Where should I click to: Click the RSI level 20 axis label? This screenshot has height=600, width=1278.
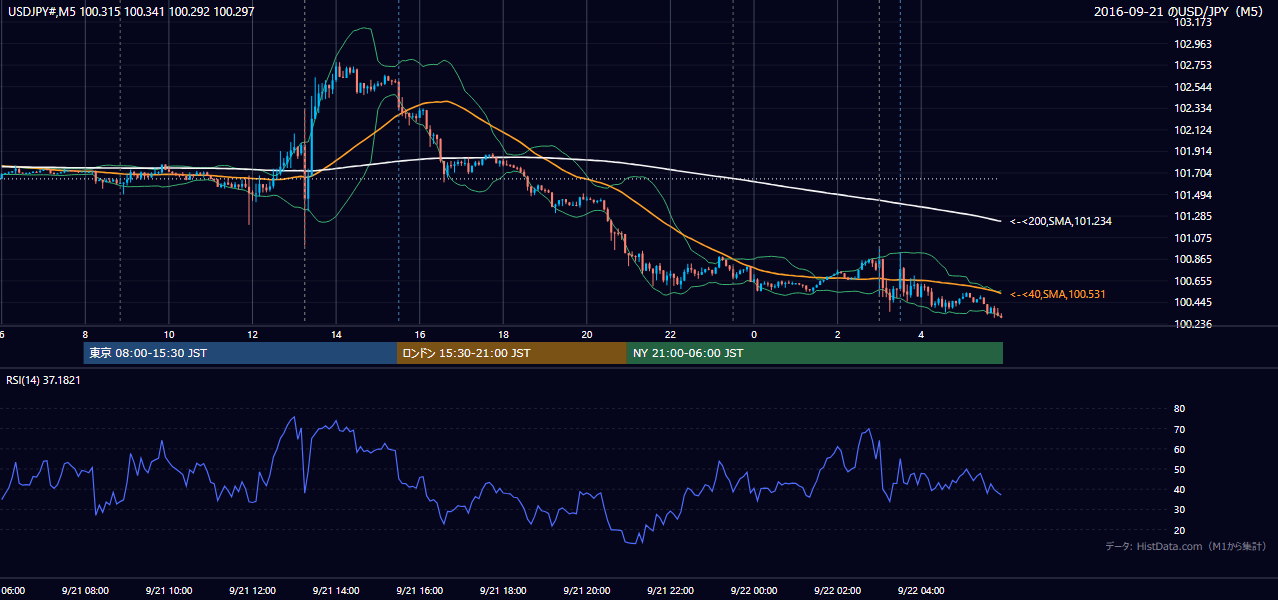pyautogui.click(x=1179, y=530)
